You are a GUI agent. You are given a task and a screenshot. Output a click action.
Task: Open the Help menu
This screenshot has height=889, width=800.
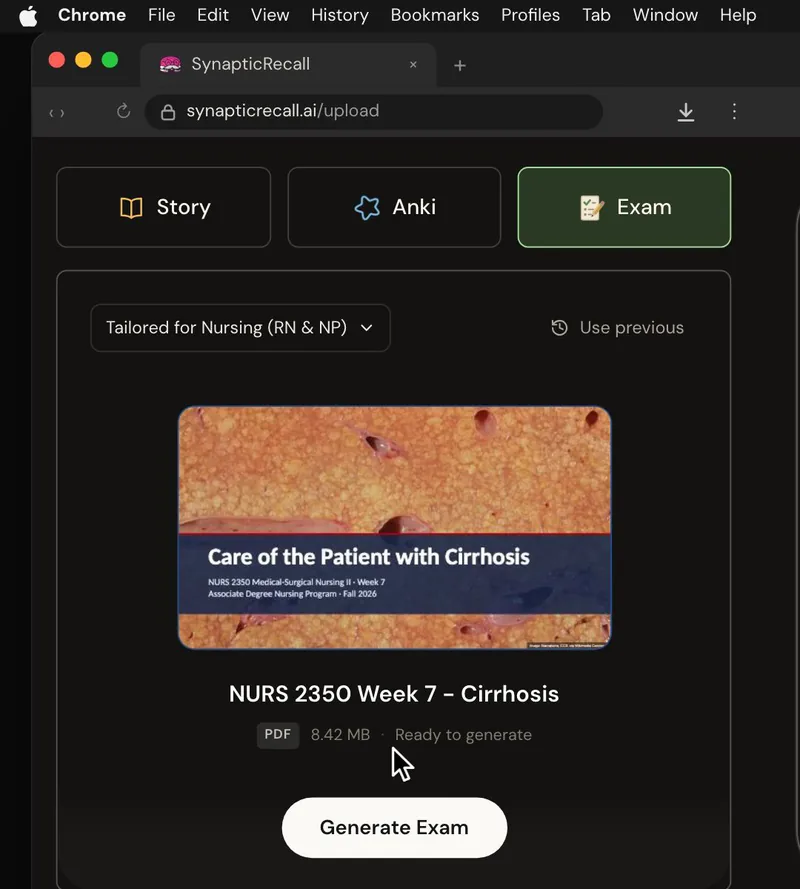click(738, 15)
